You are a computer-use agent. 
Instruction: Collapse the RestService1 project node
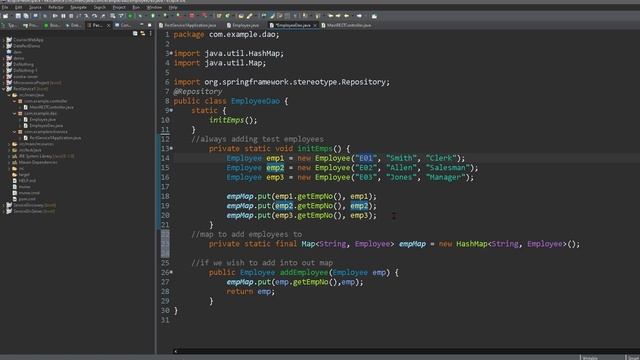point(4,89)
